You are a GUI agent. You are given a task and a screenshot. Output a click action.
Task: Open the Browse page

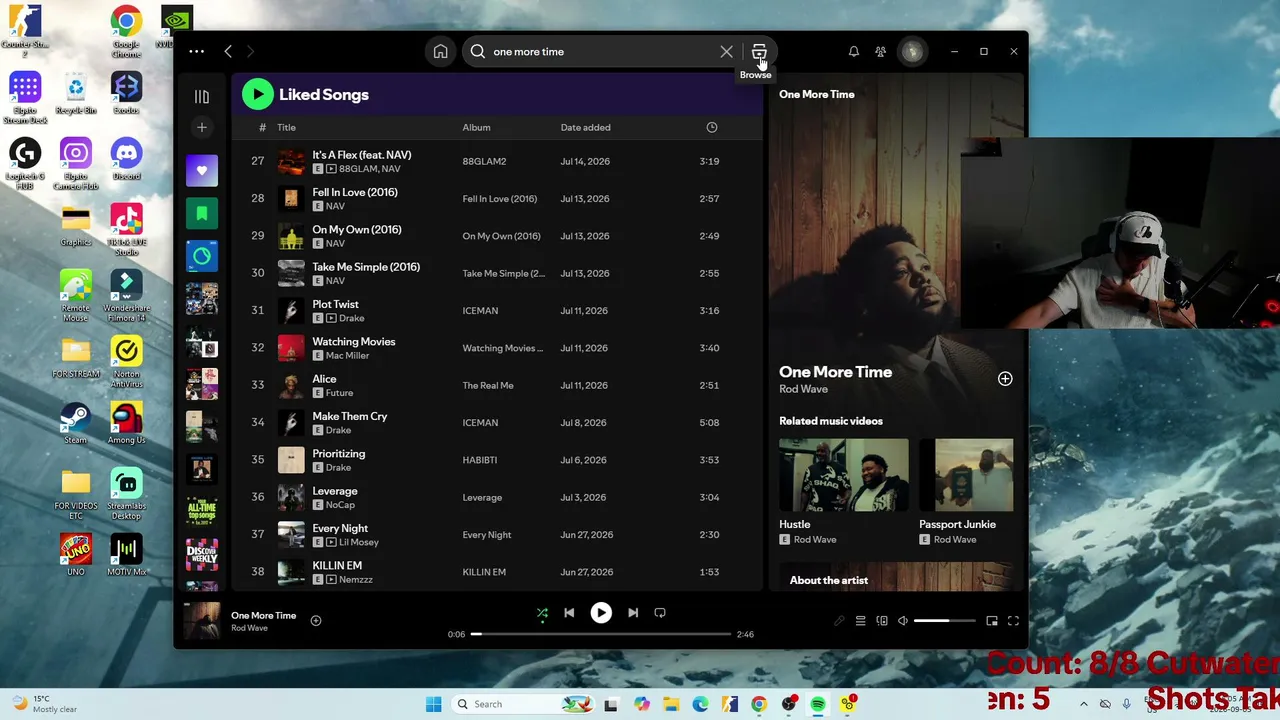[759, 51]
